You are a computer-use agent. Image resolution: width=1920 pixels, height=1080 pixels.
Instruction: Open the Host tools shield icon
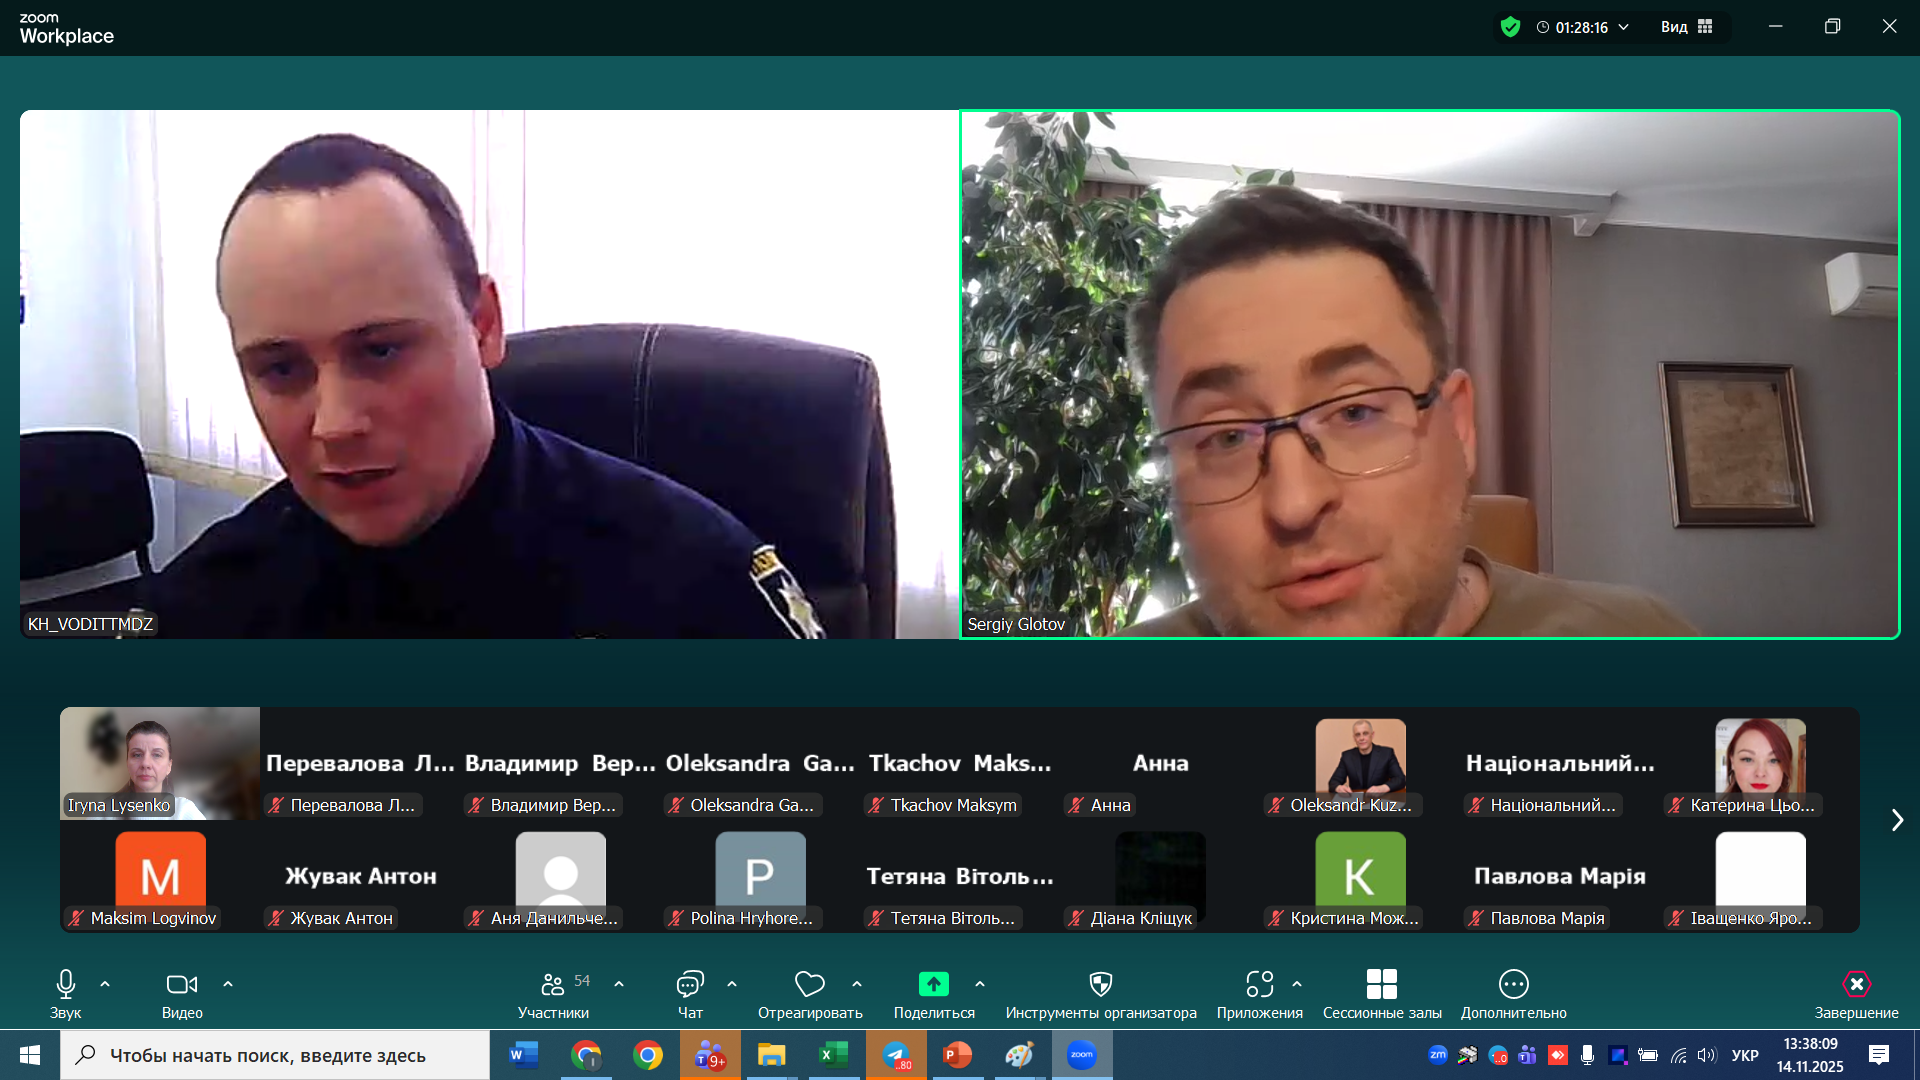point(1100,985)
